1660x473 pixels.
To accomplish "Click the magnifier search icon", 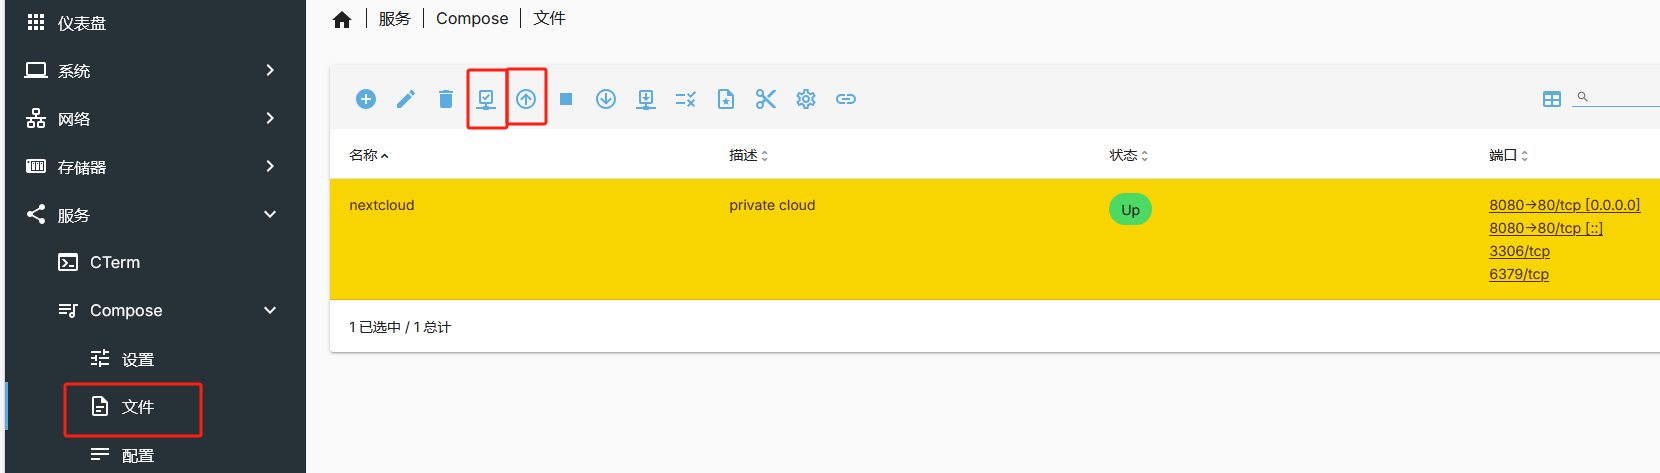I will [x=1583, y=97].
